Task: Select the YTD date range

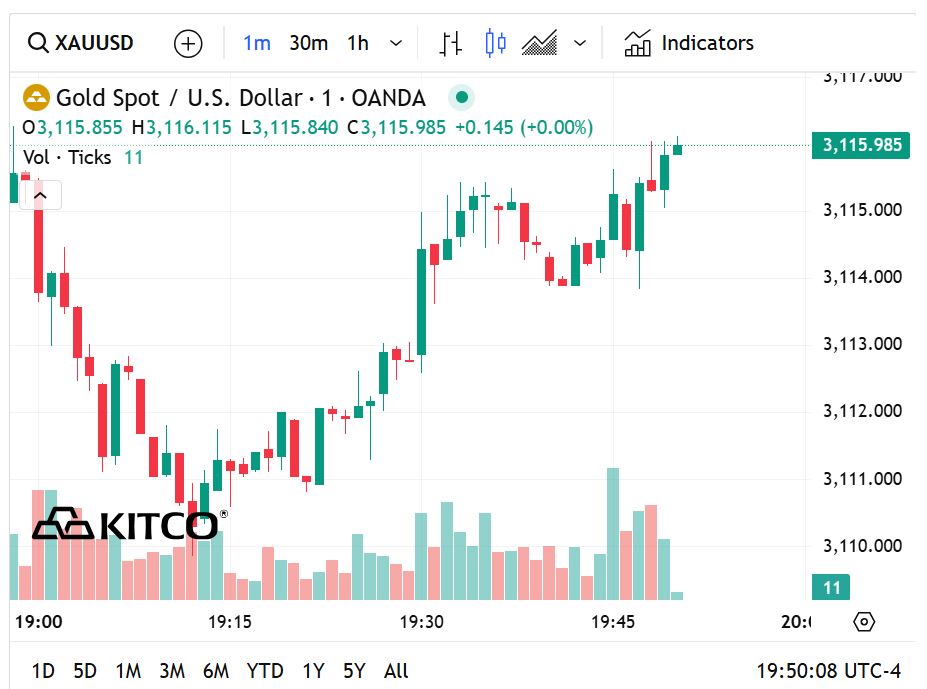Action: tap(265, 671)
